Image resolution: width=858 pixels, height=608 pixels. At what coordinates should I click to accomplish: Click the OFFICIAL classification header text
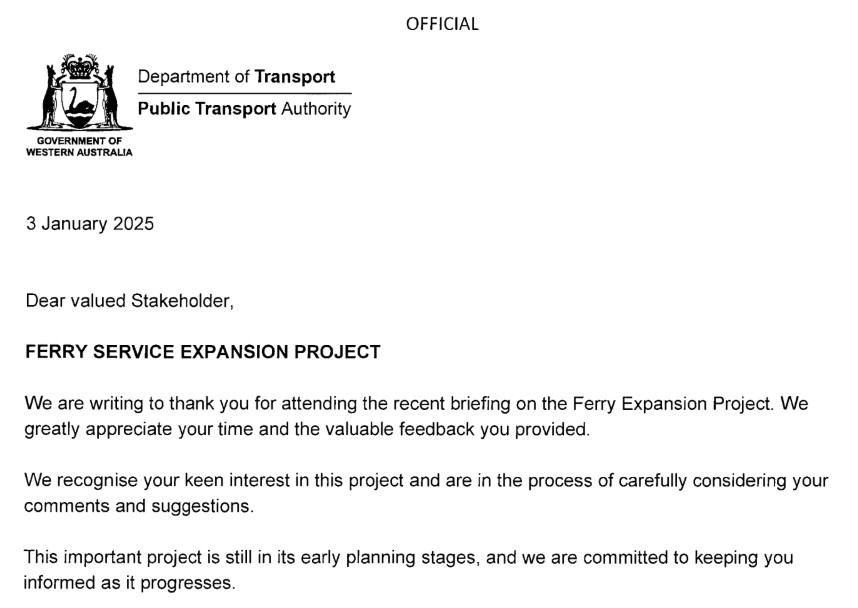point(442,24)
